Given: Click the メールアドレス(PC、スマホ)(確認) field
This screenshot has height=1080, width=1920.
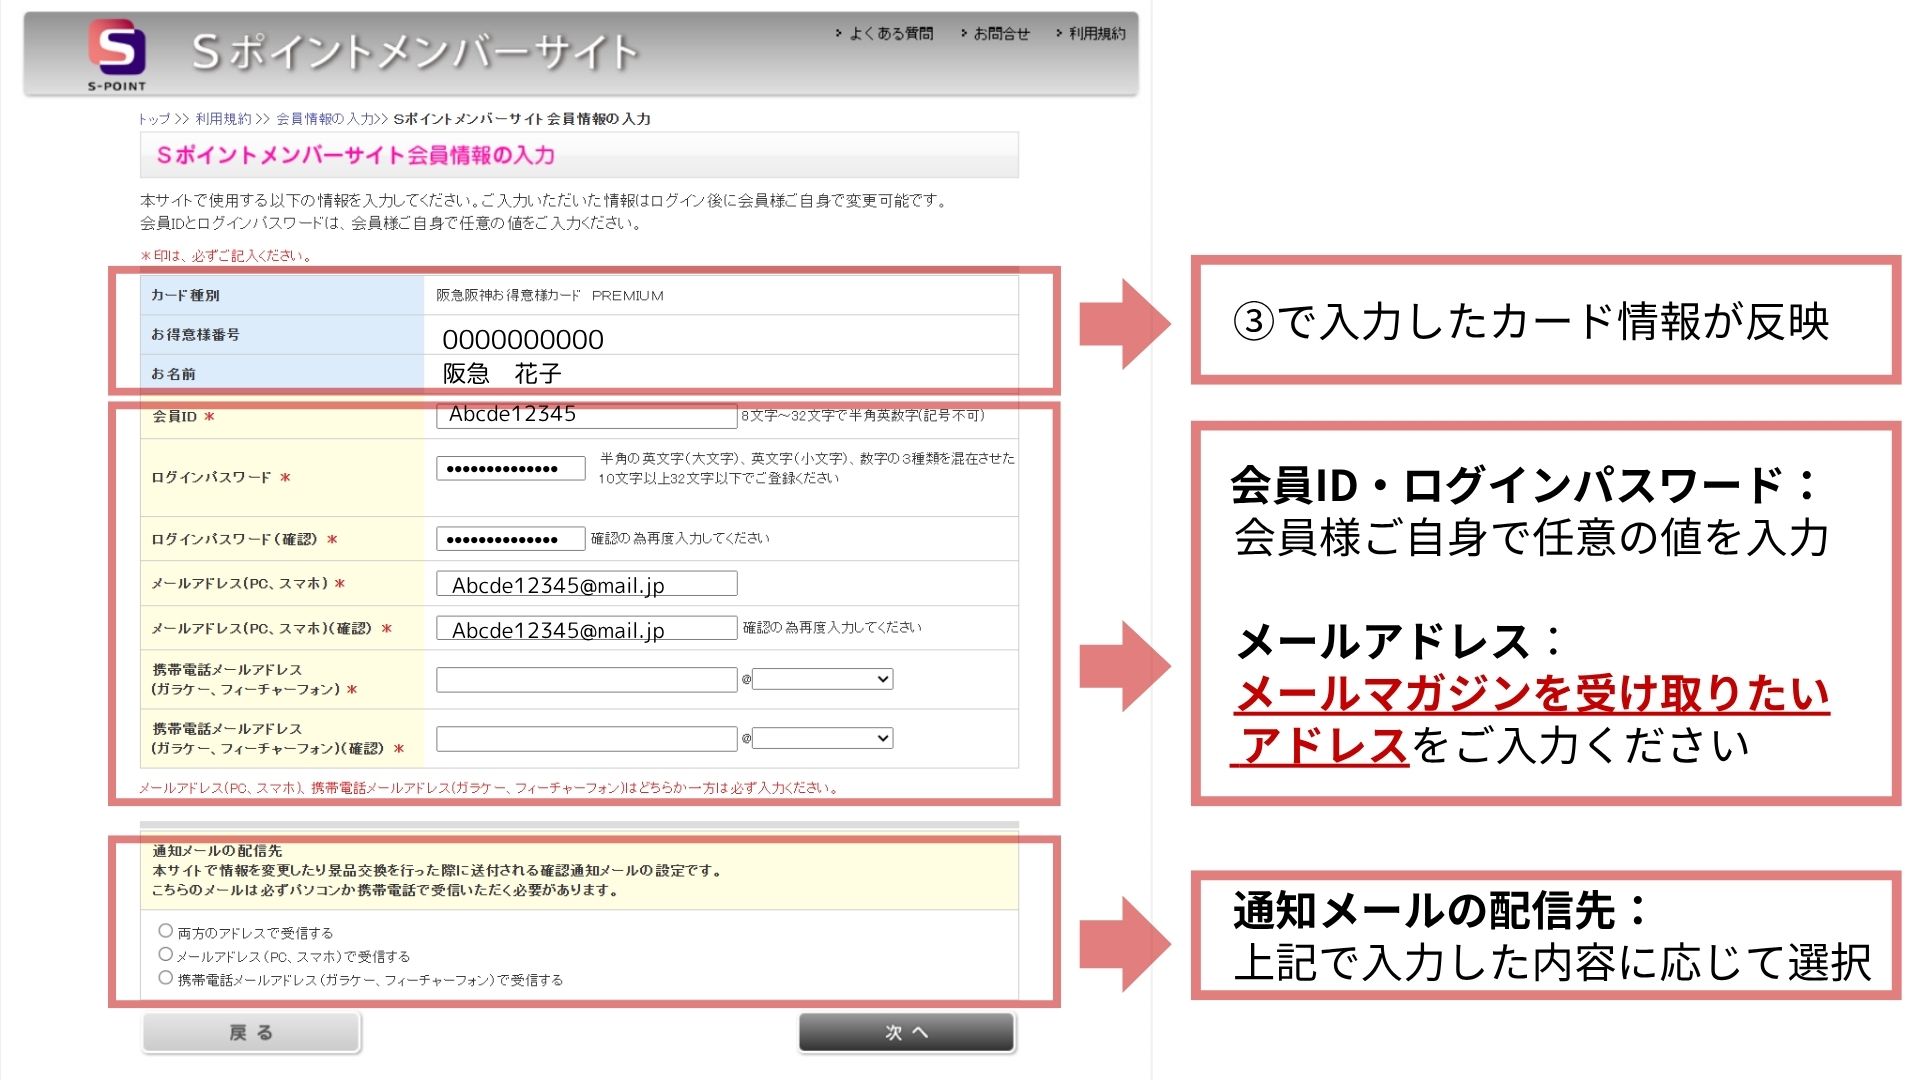Looking at the screenshot, I should [x=586, y=629].
